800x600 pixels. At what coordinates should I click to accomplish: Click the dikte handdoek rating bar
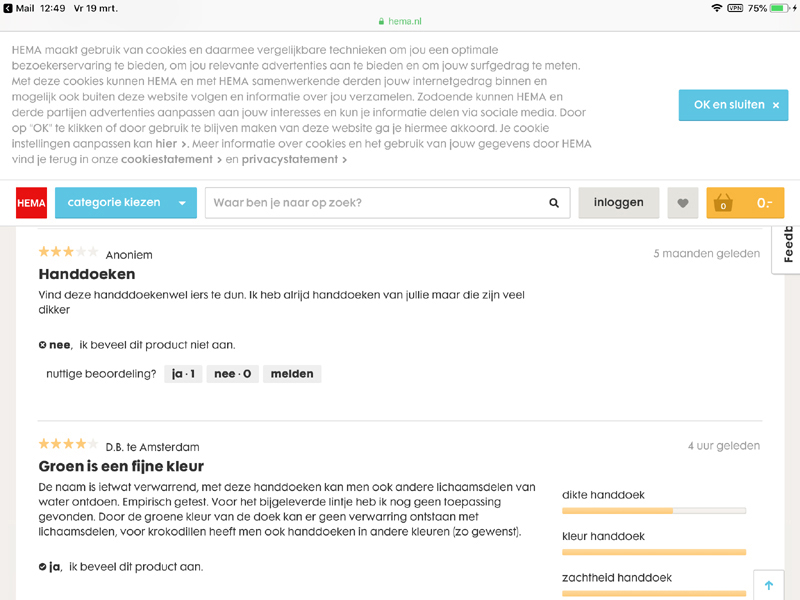(x=654, y=510)
